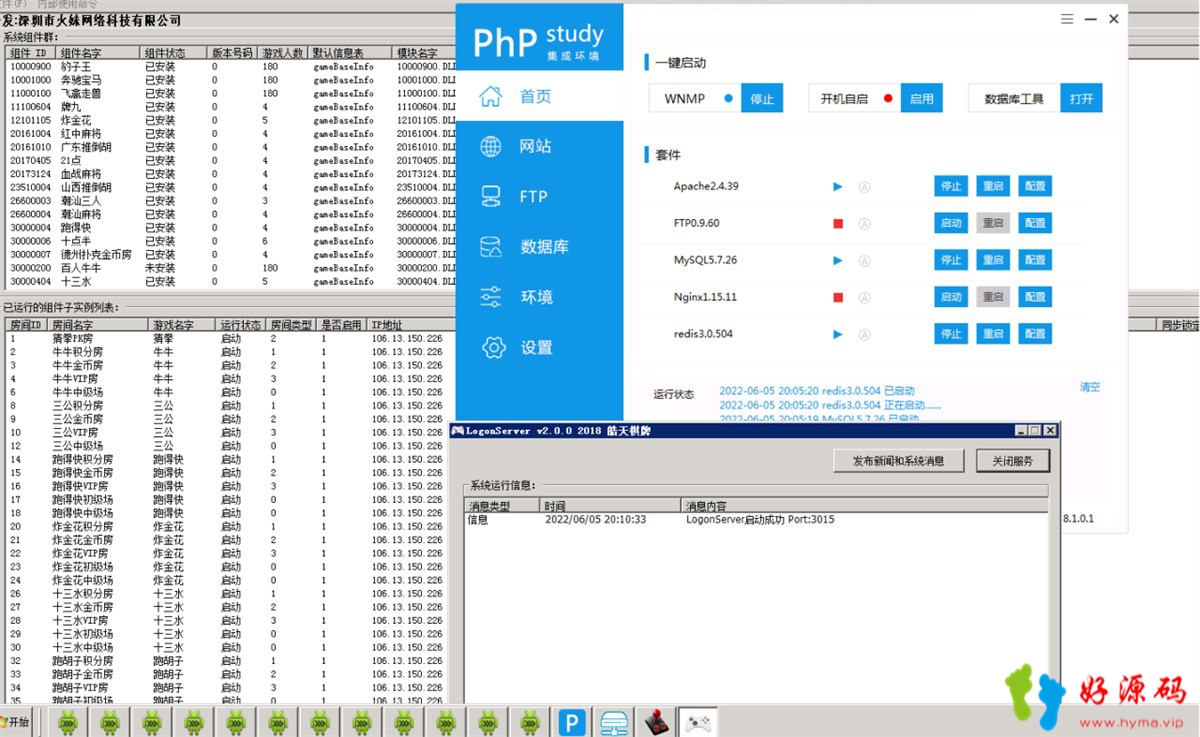Open the phpStudy hamburger menu icon

[x=1067, y=19]
